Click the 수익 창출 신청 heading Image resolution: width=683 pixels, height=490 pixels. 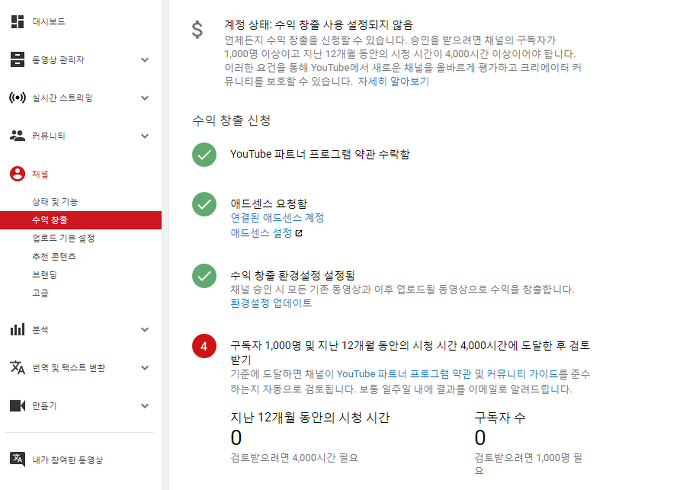(x=232, y=120)
